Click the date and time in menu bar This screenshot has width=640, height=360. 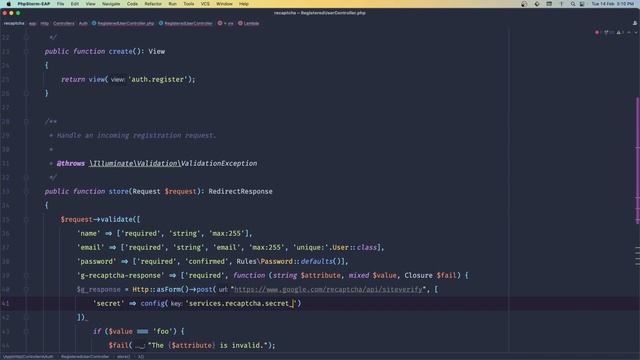point(613,4)
